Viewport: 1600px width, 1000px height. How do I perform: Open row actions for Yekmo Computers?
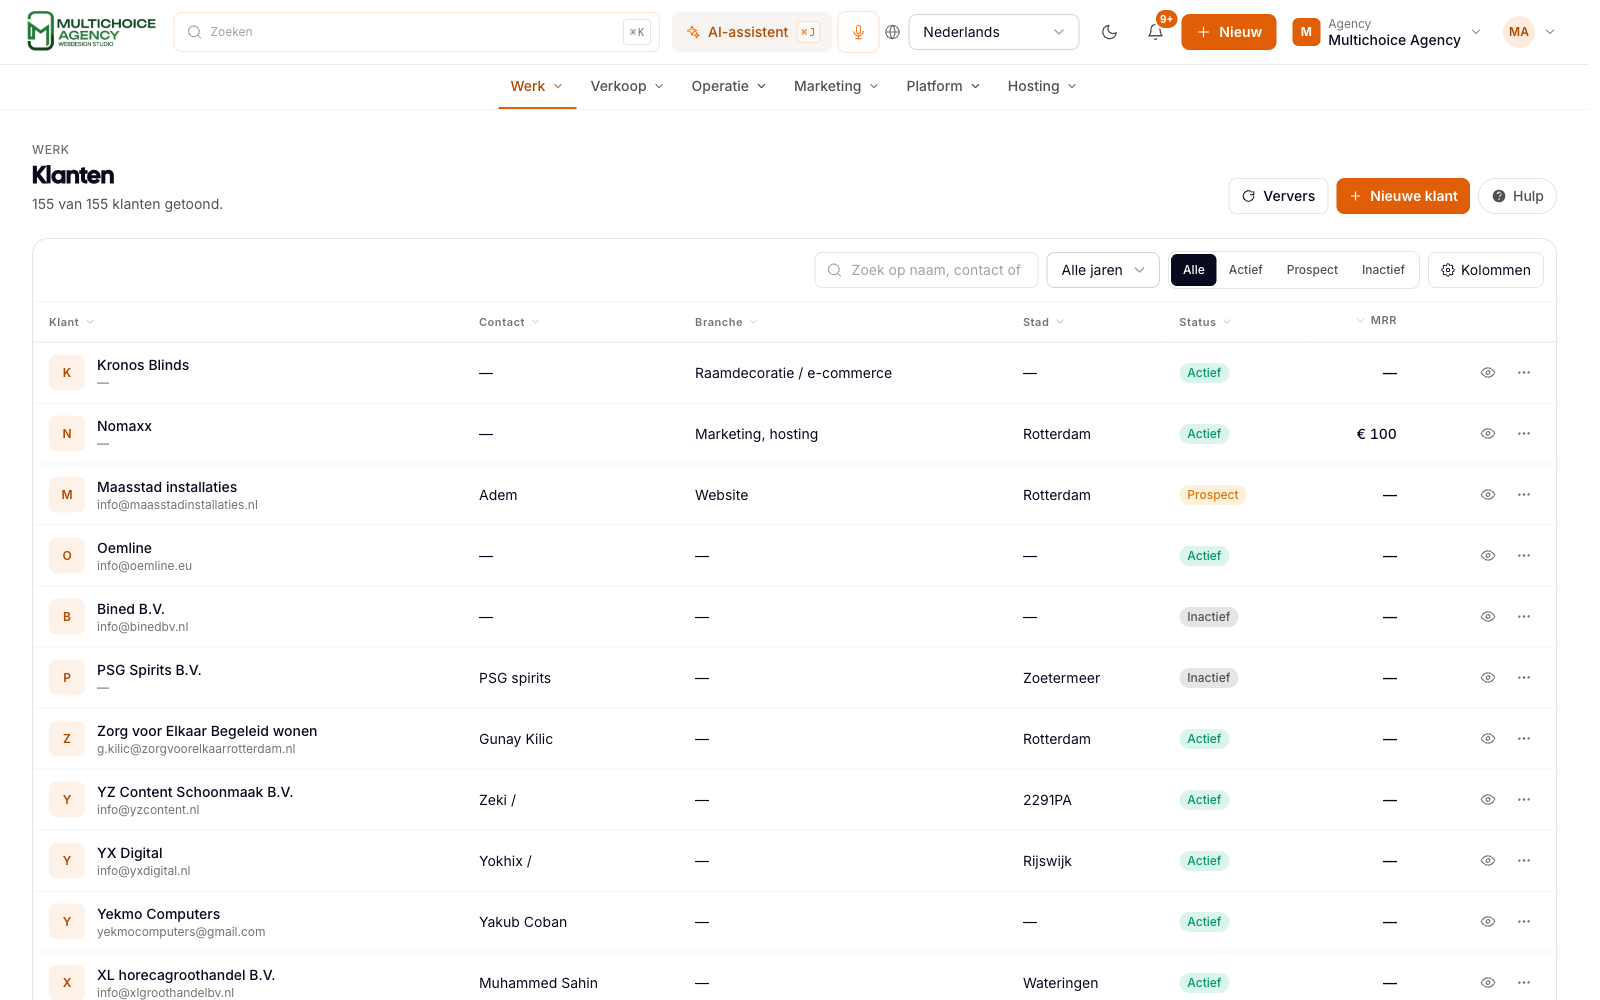coord(1524,922)
